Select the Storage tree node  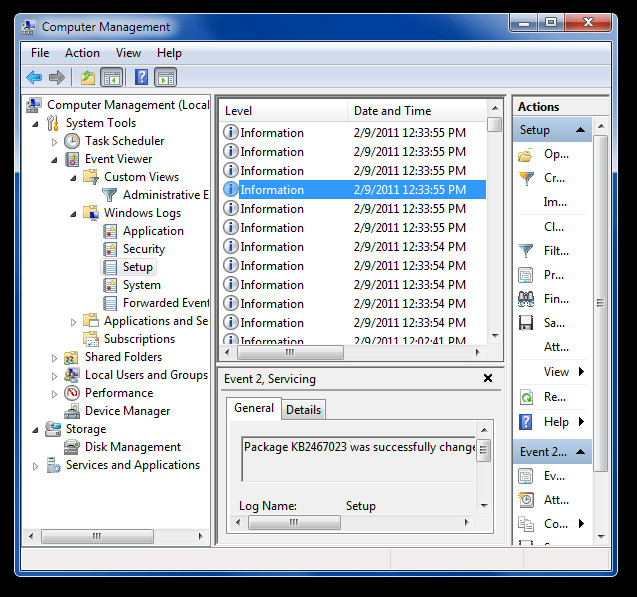point(86,429)
